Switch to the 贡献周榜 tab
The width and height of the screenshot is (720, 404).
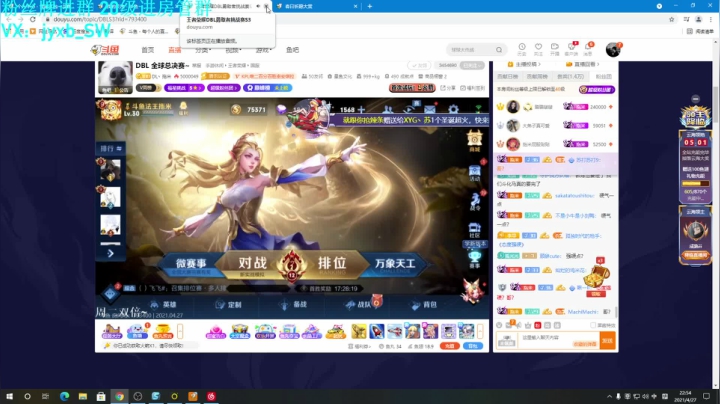pos(537,77)
